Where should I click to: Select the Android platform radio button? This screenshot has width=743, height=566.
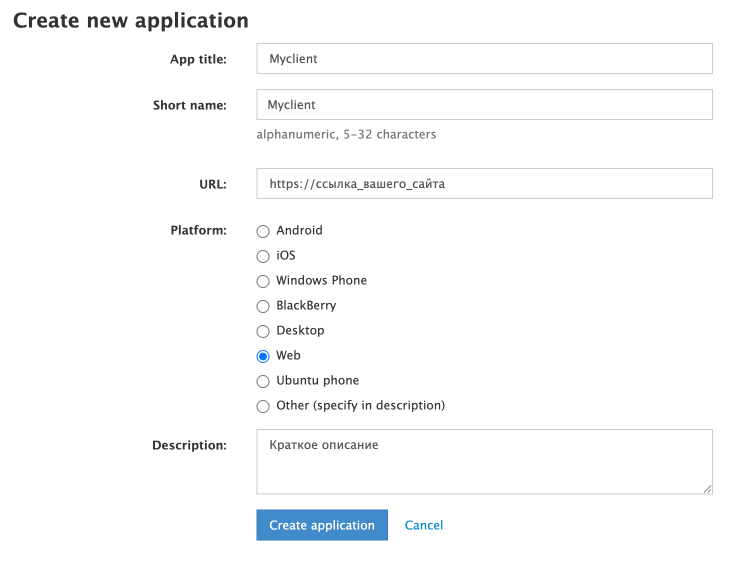pyautogui.click(x=263, y=231)
